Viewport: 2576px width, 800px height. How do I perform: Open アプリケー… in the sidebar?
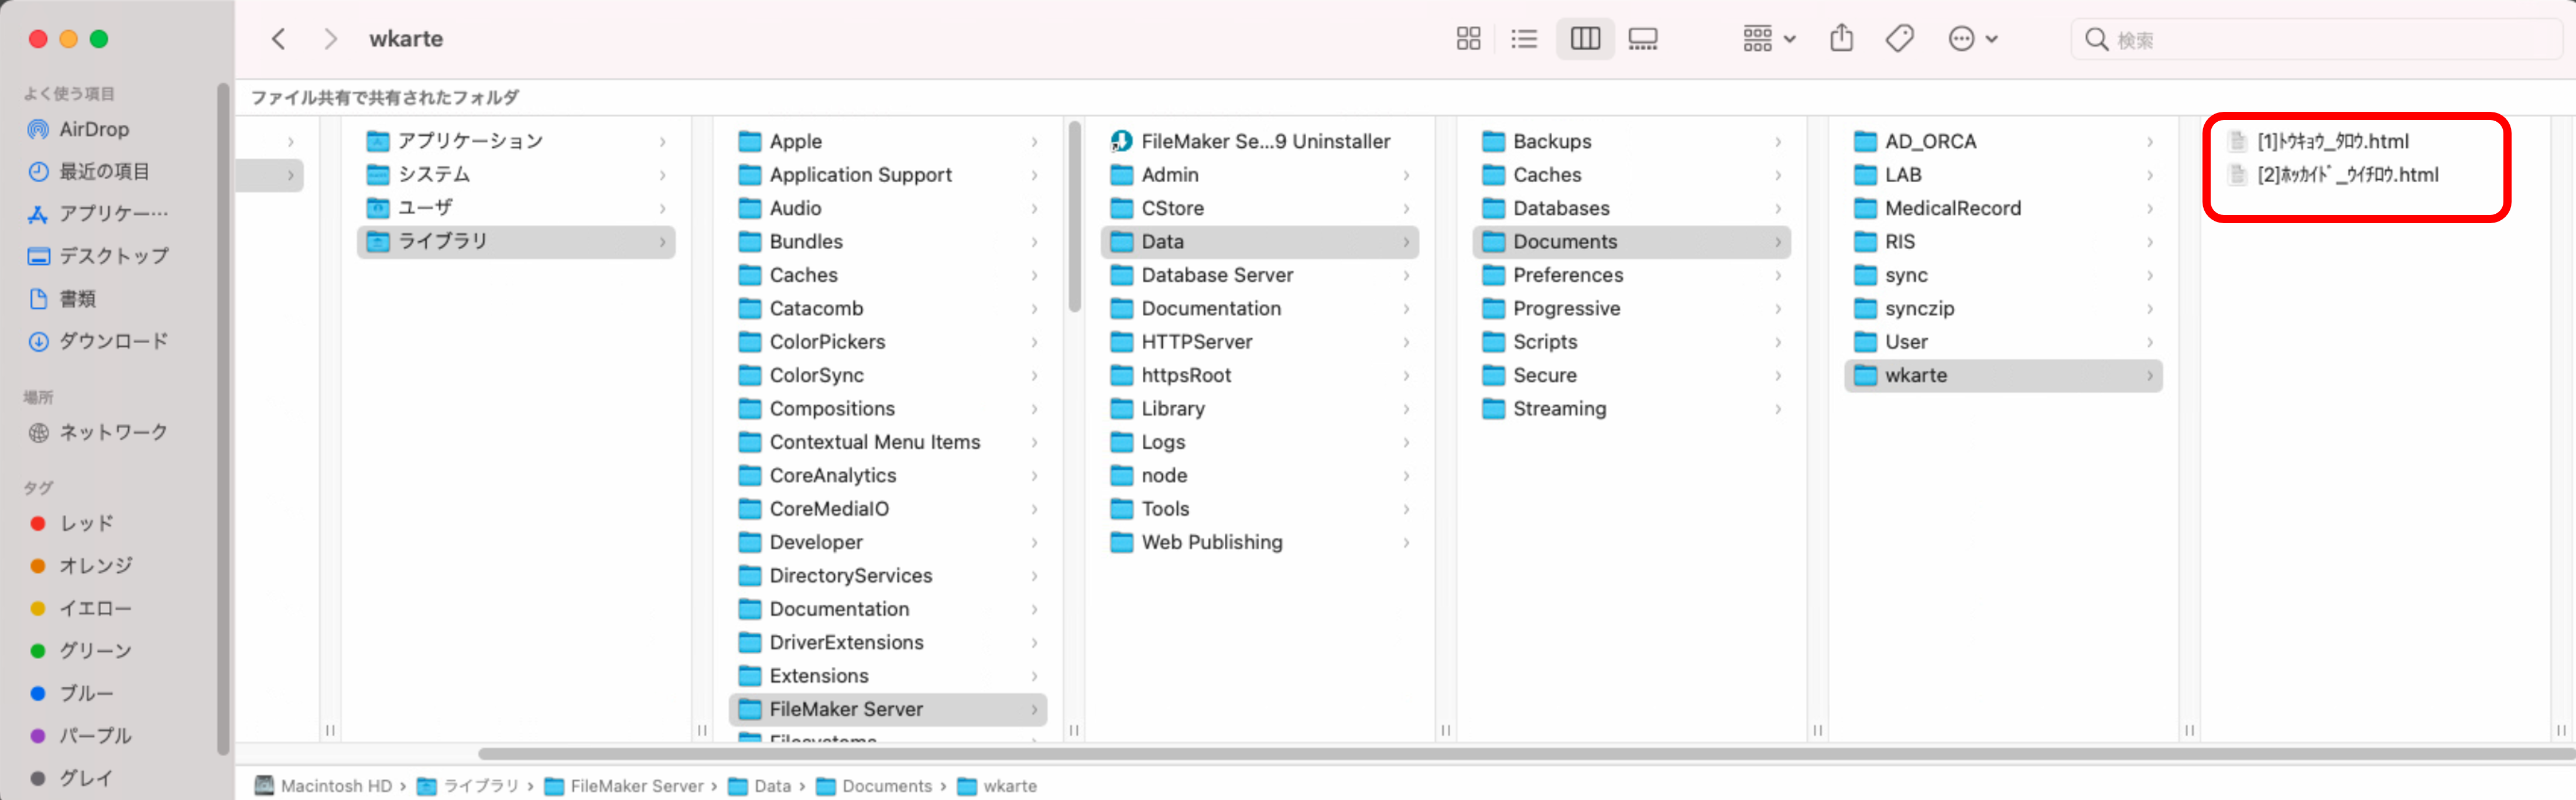click(x=113, y=213)
